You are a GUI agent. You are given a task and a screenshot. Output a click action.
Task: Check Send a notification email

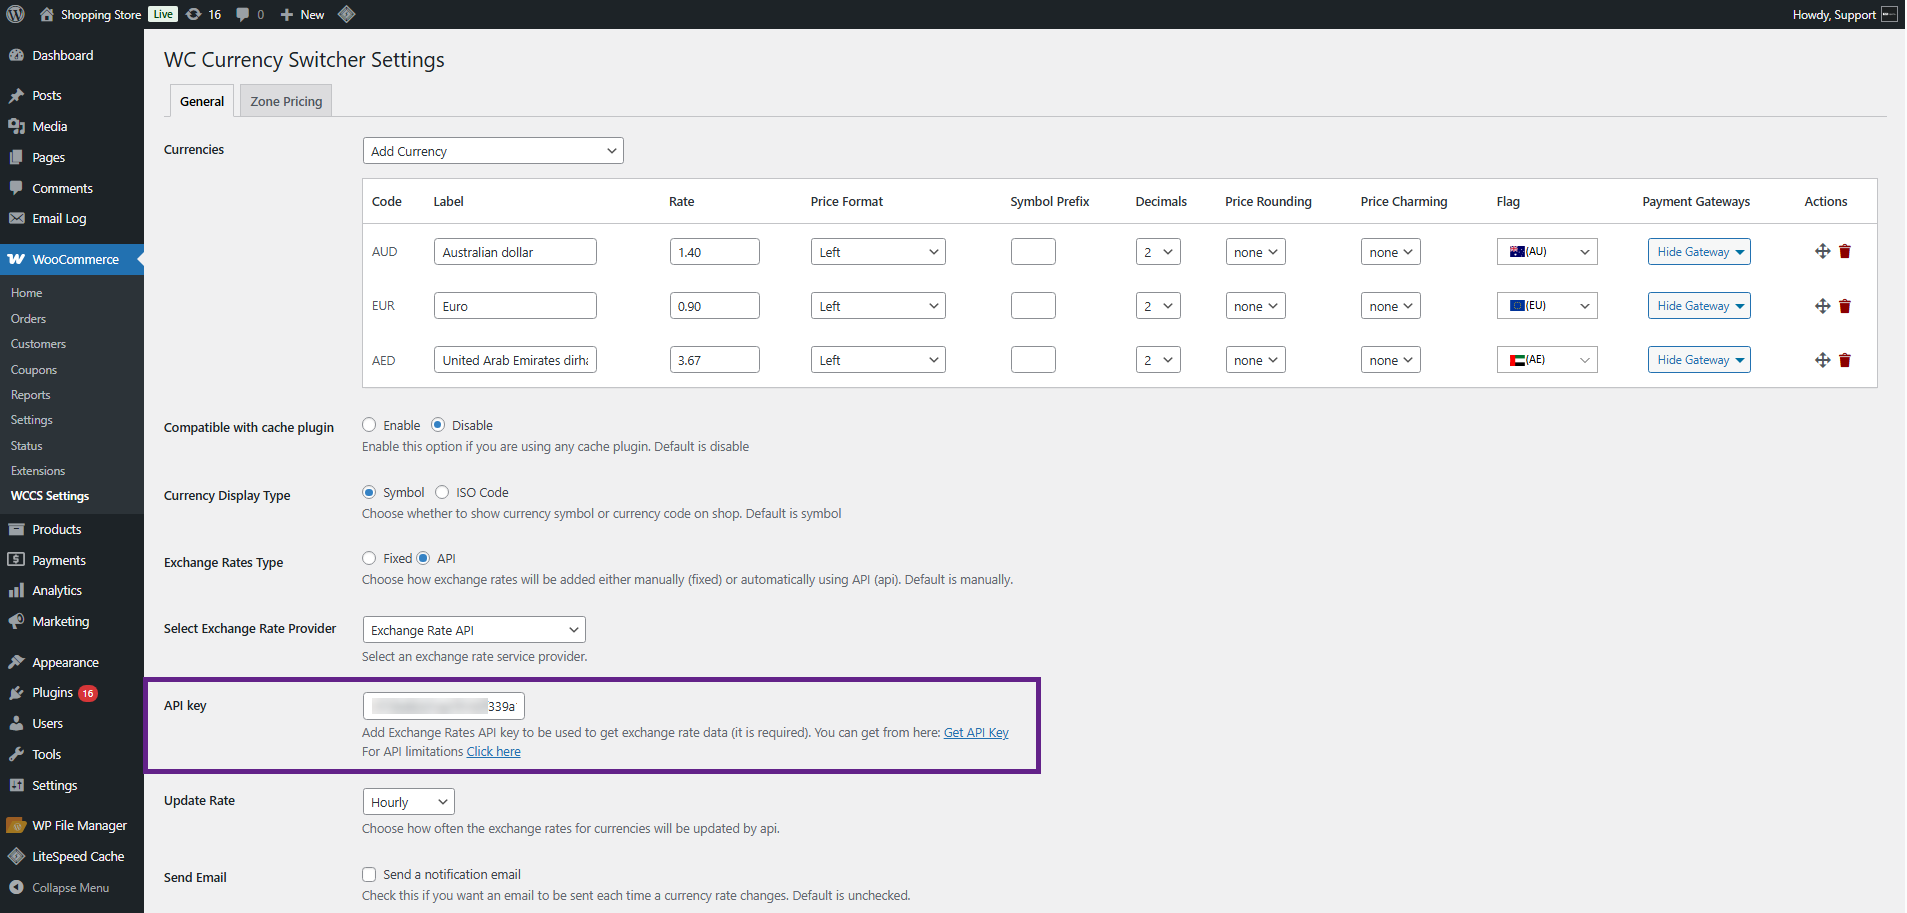point(369,874)
